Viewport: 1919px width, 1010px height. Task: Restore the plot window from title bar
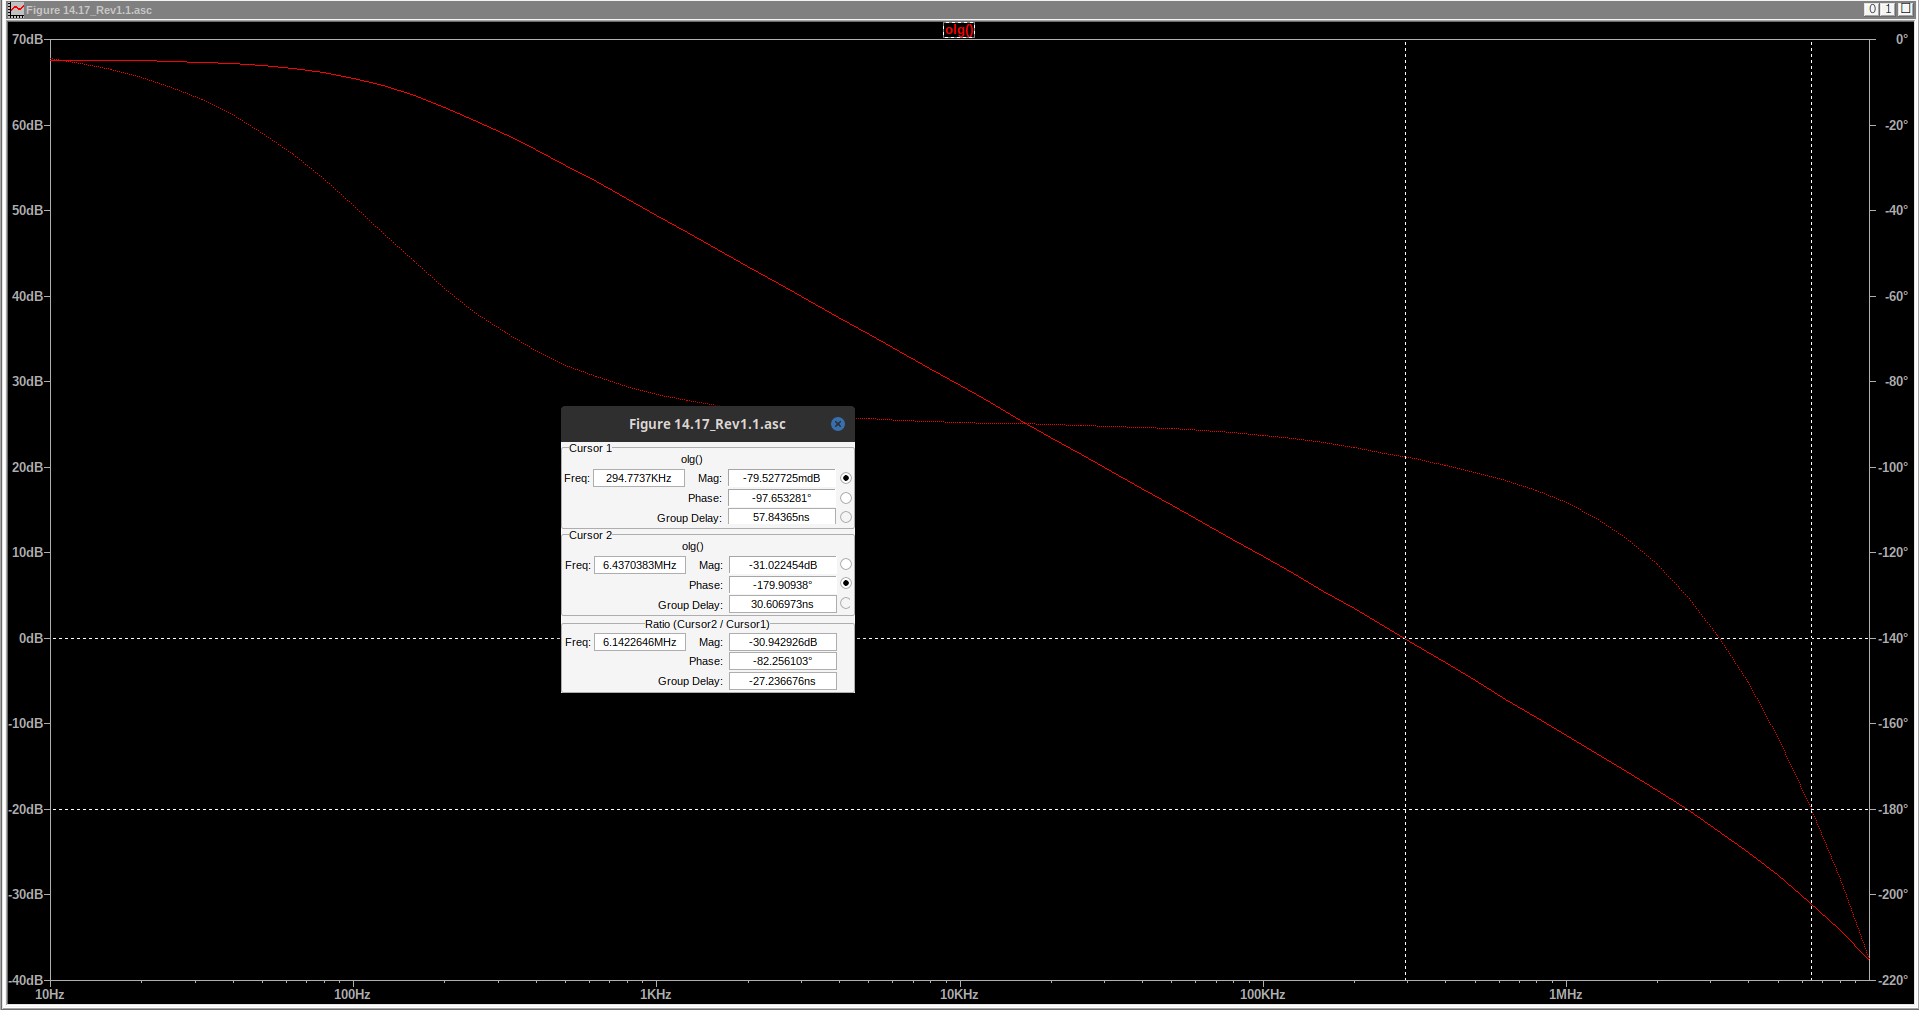point(1888,9)
